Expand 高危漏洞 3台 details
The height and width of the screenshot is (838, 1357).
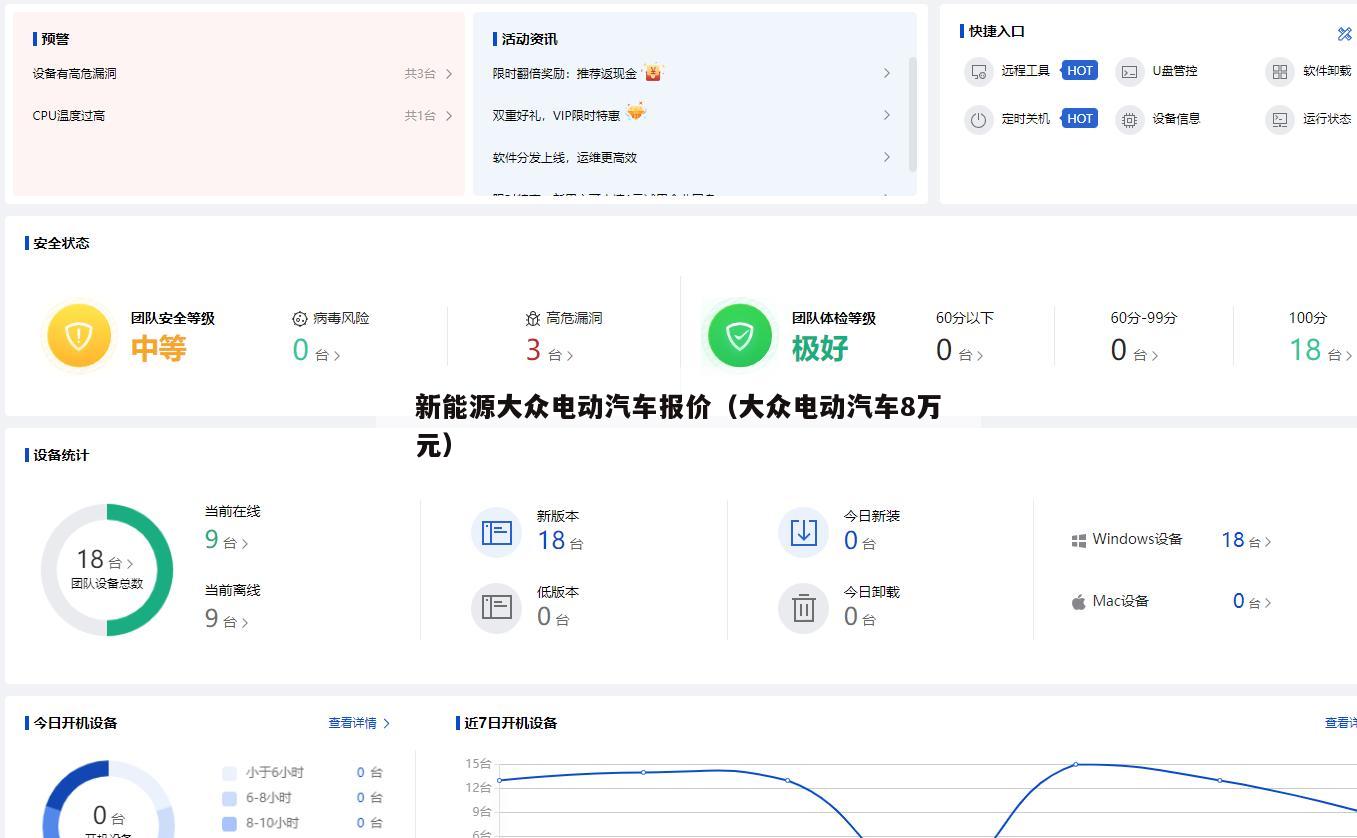click(549, 350)
